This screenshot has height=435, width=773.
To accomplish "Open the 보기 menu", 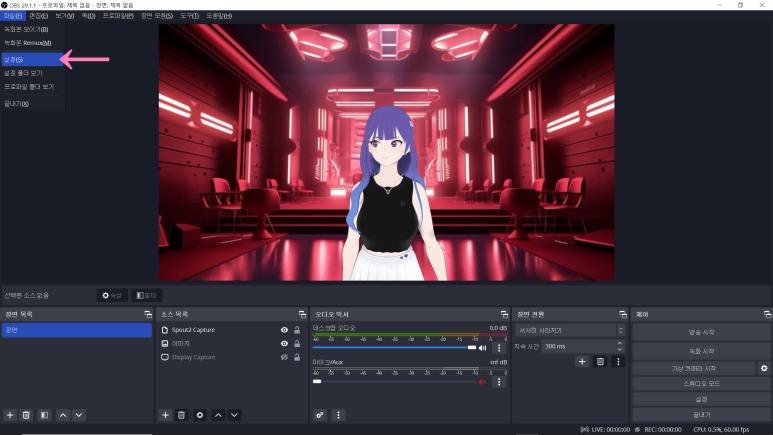I will coord(65,16).
